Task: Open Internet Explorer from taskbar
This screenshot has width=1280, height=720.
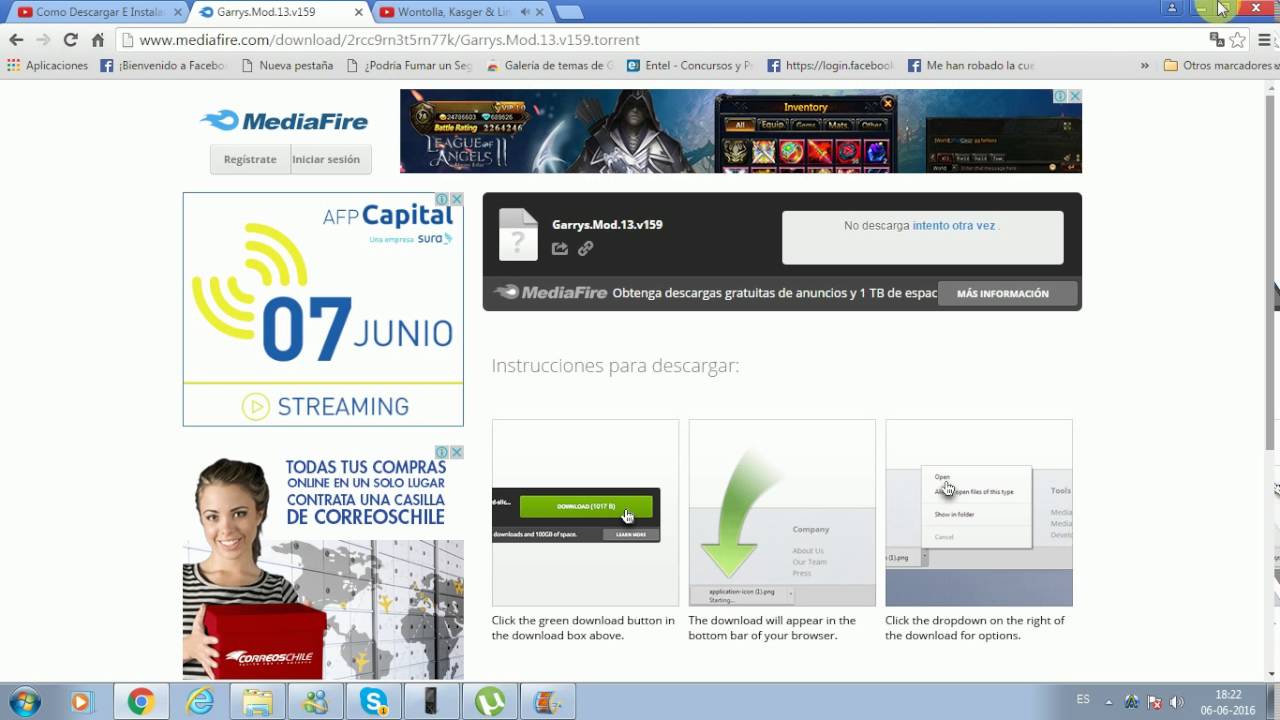Action: pyautogui.click(x=201, y=702)
